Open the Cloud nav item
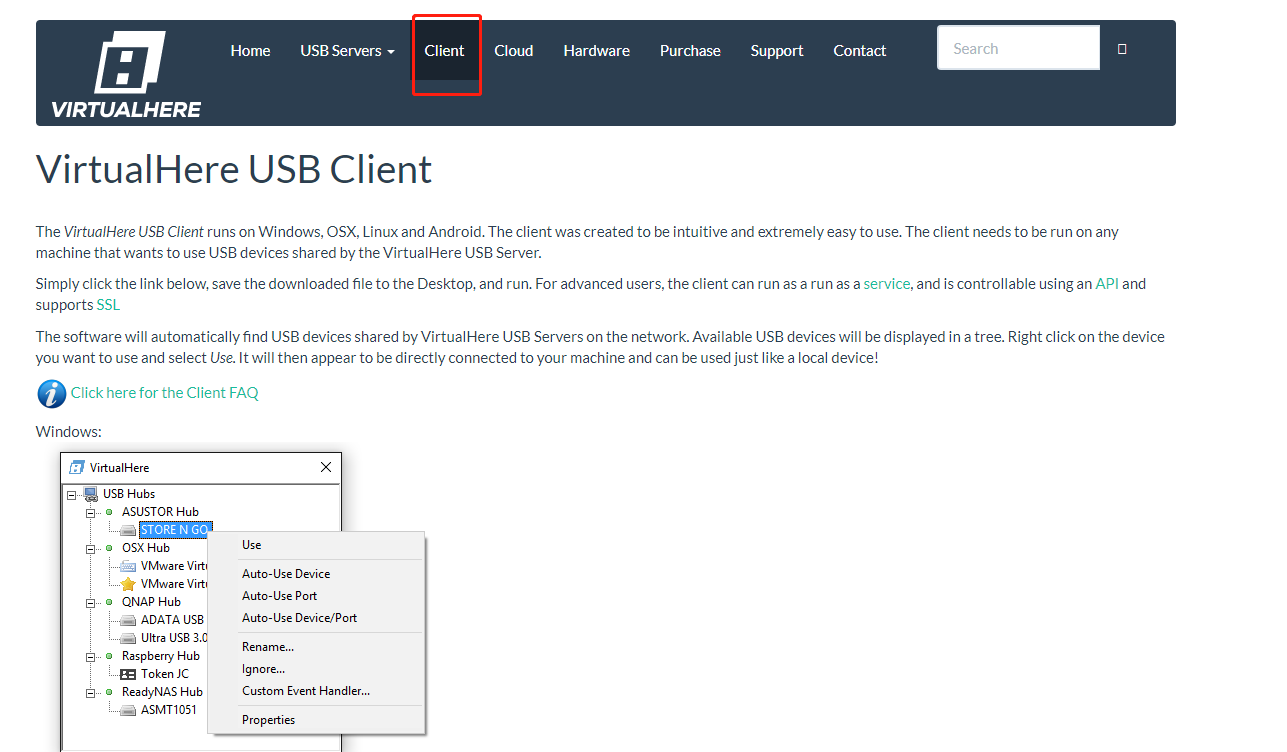This screenshot has height=752, width=1287. (x=513, y=50)
